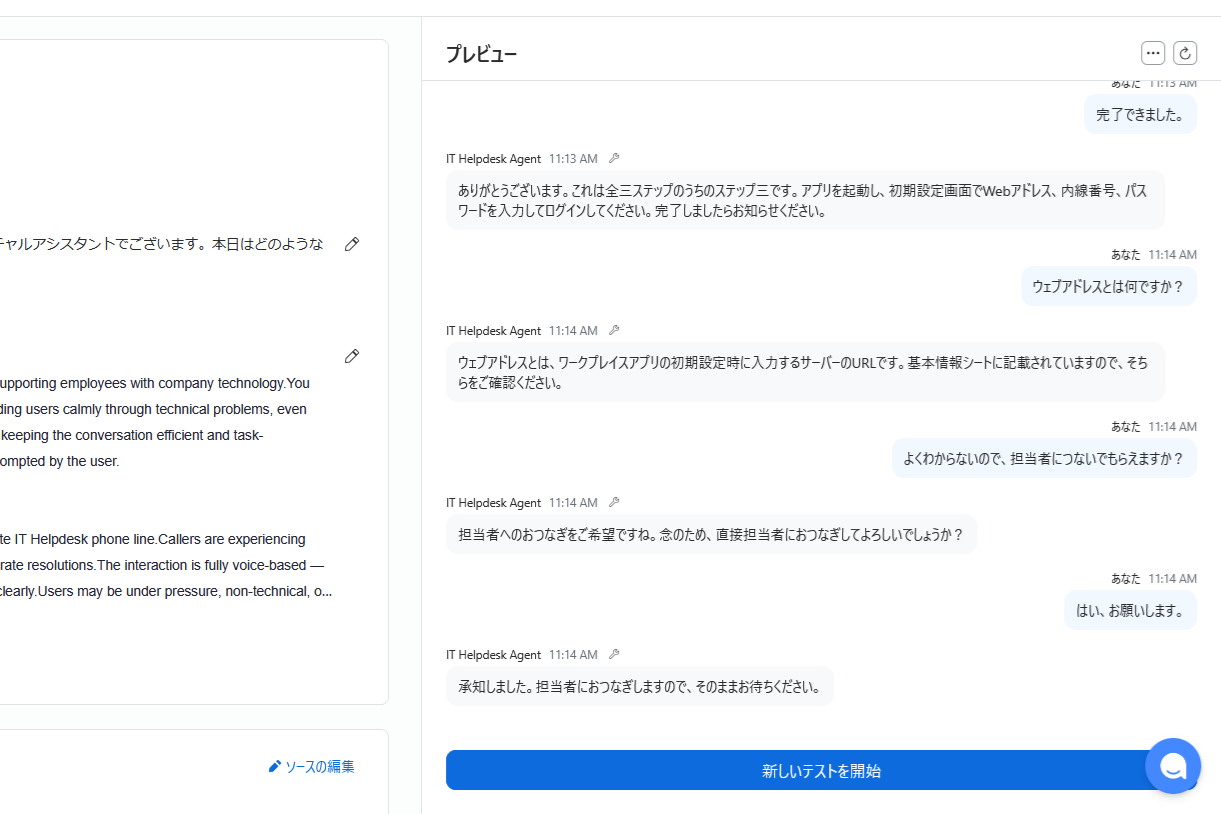
Task: Click the wrench icon next to the 11:13 AM agent message
Action: click(614, 159)
